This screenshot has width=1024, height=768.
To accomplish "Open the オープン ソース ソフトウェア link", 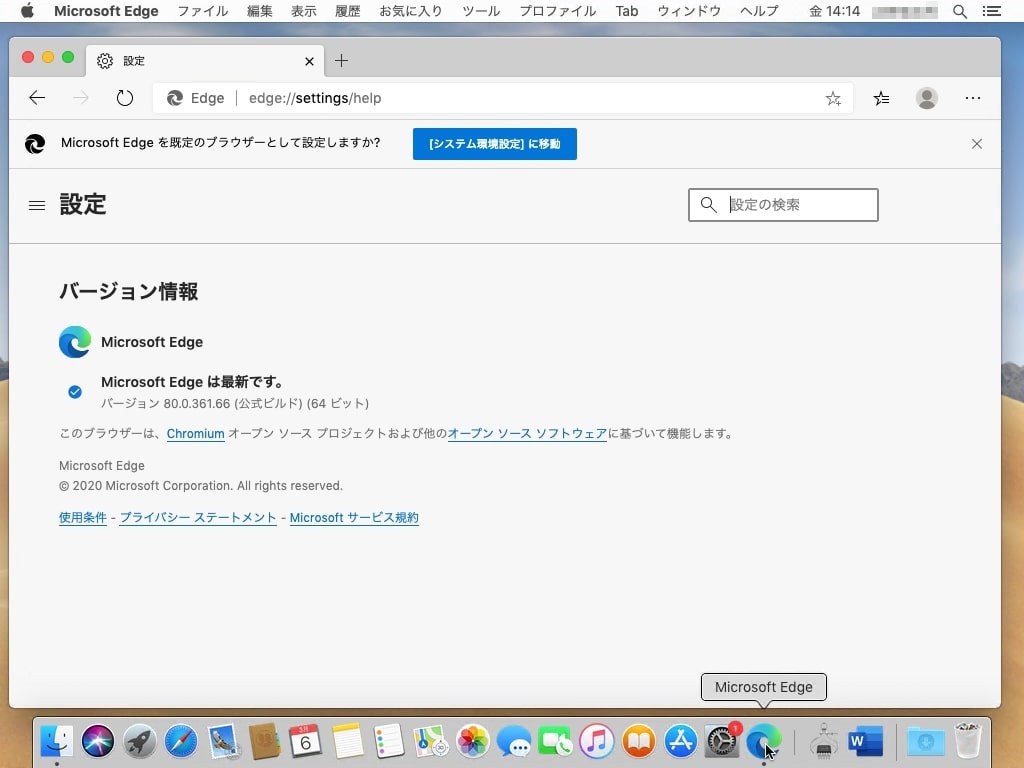I will pyautogui.click(x=527, y=434).
